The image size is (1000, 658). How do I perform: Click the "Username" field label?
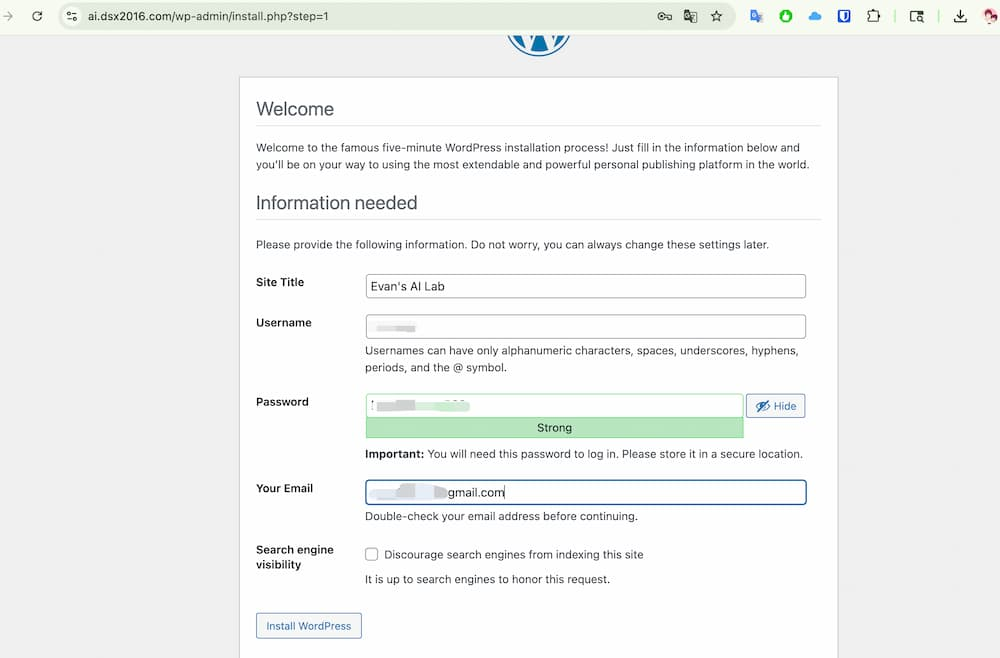pos(284,323)
